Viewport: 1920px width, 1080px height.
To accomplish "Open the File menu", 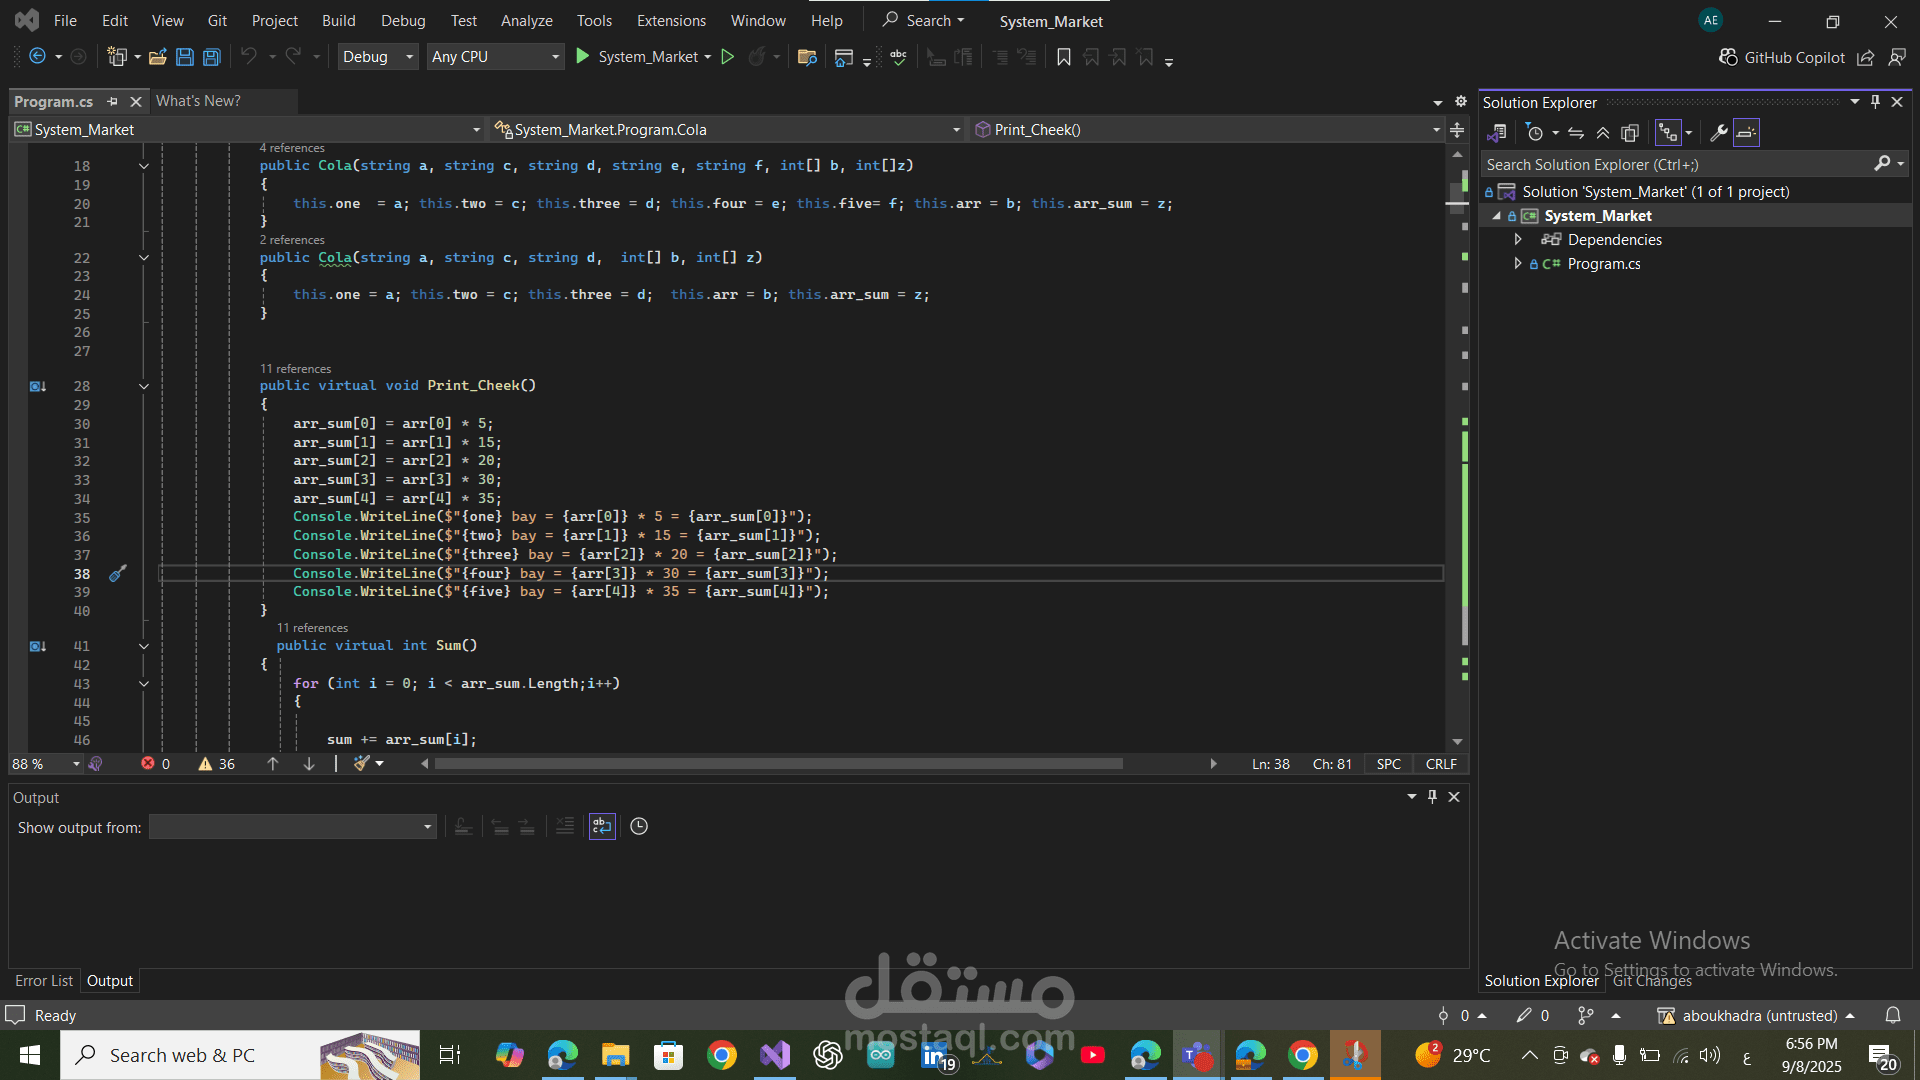I will 65,21.
